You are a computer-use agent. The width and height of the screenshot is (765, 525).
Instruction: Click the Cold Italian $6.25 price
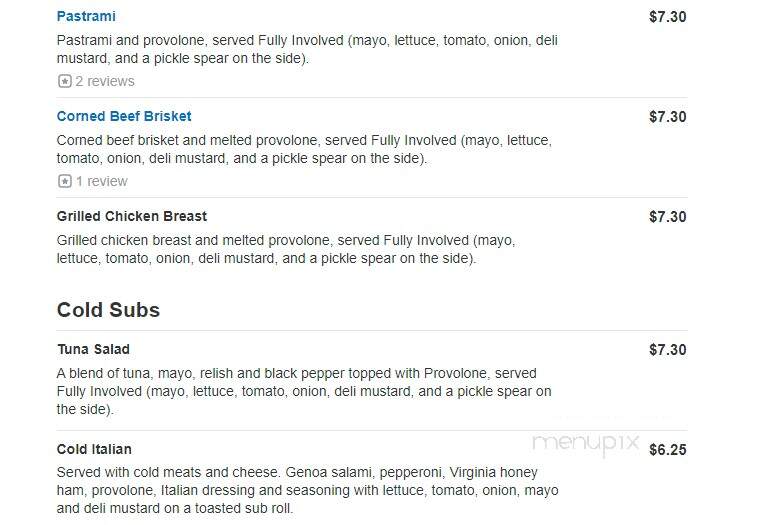pos(667,450)
